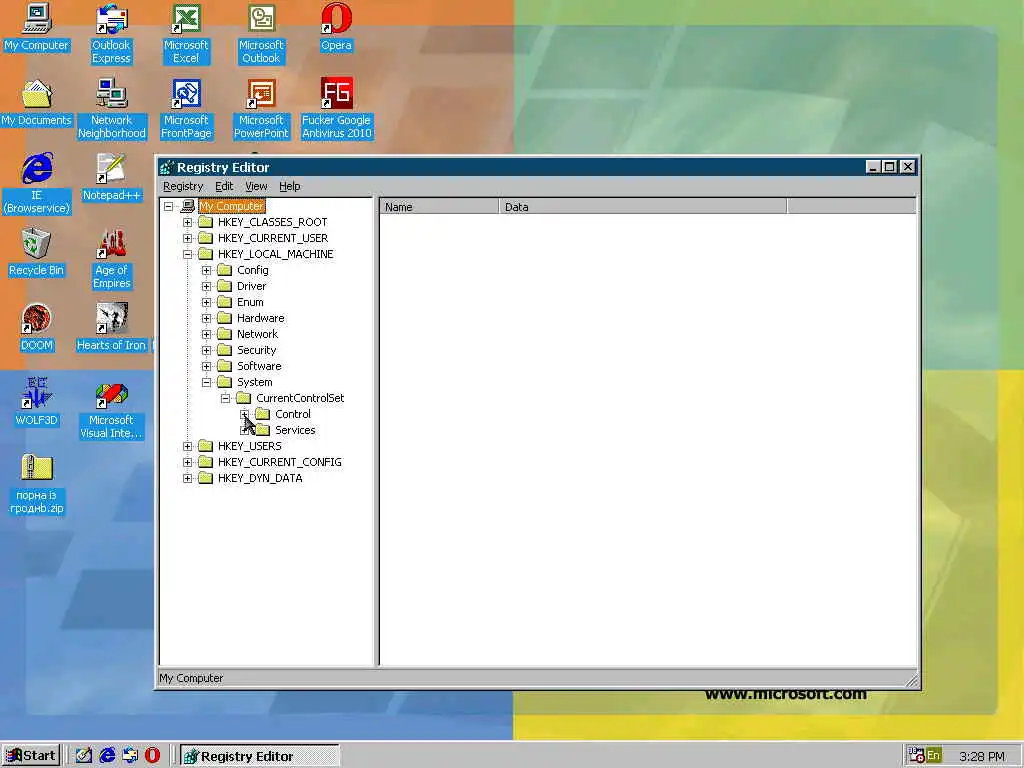Click the Opera quick launch icon in the taskbar
1024x768 pixels.
click(x=153, y=756)
